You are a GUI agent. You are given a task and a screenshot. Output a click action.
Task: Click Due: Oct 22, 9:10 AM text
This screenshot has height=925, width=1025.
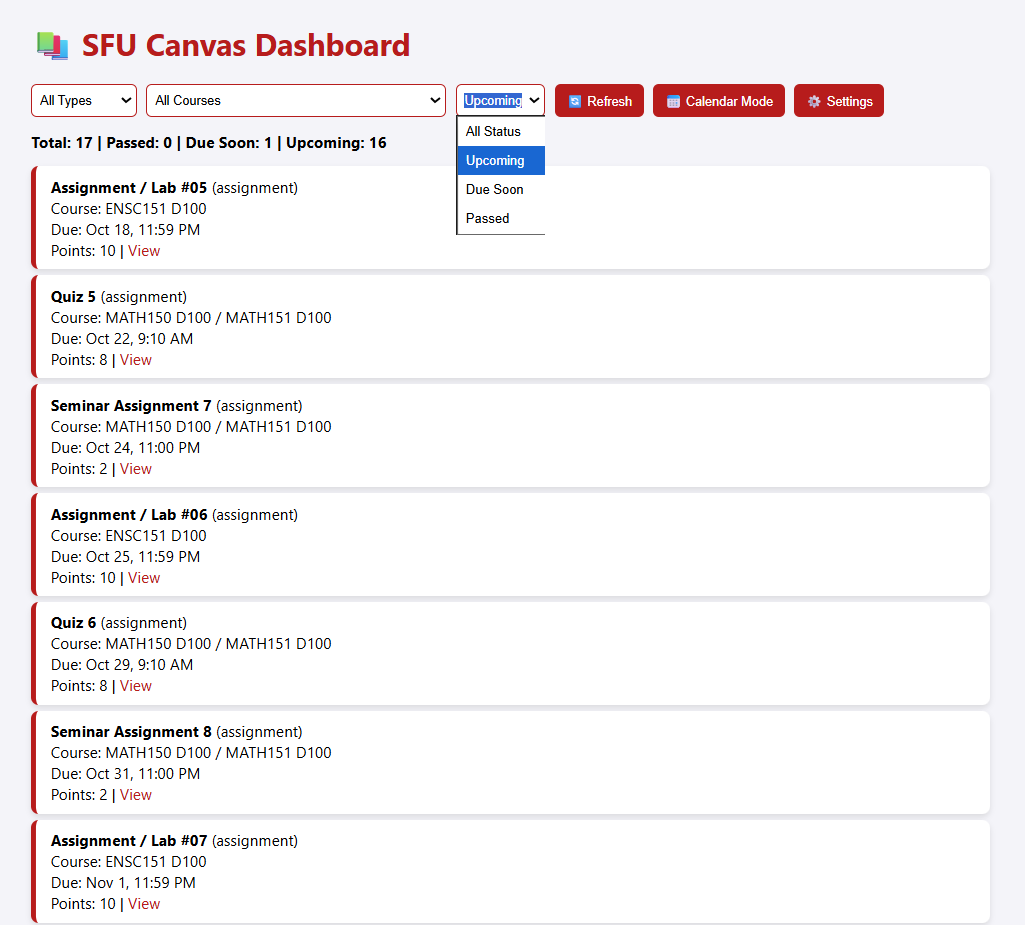122,339
